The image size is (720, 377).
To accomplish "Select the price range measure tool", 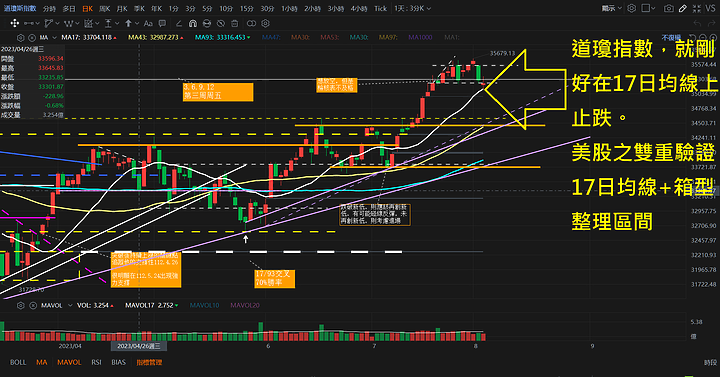I will (x=108, y=23).
